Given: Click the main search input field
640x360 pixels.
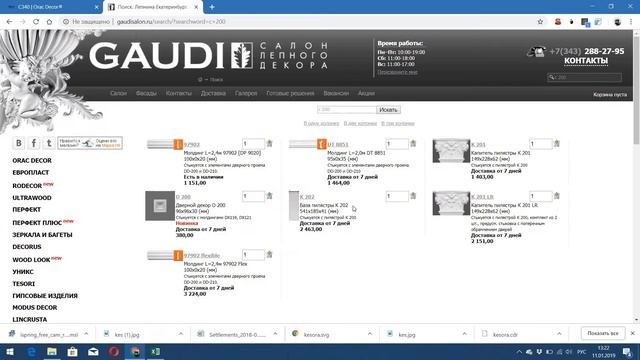Looking at the screenshot, I should pos(347,110).
